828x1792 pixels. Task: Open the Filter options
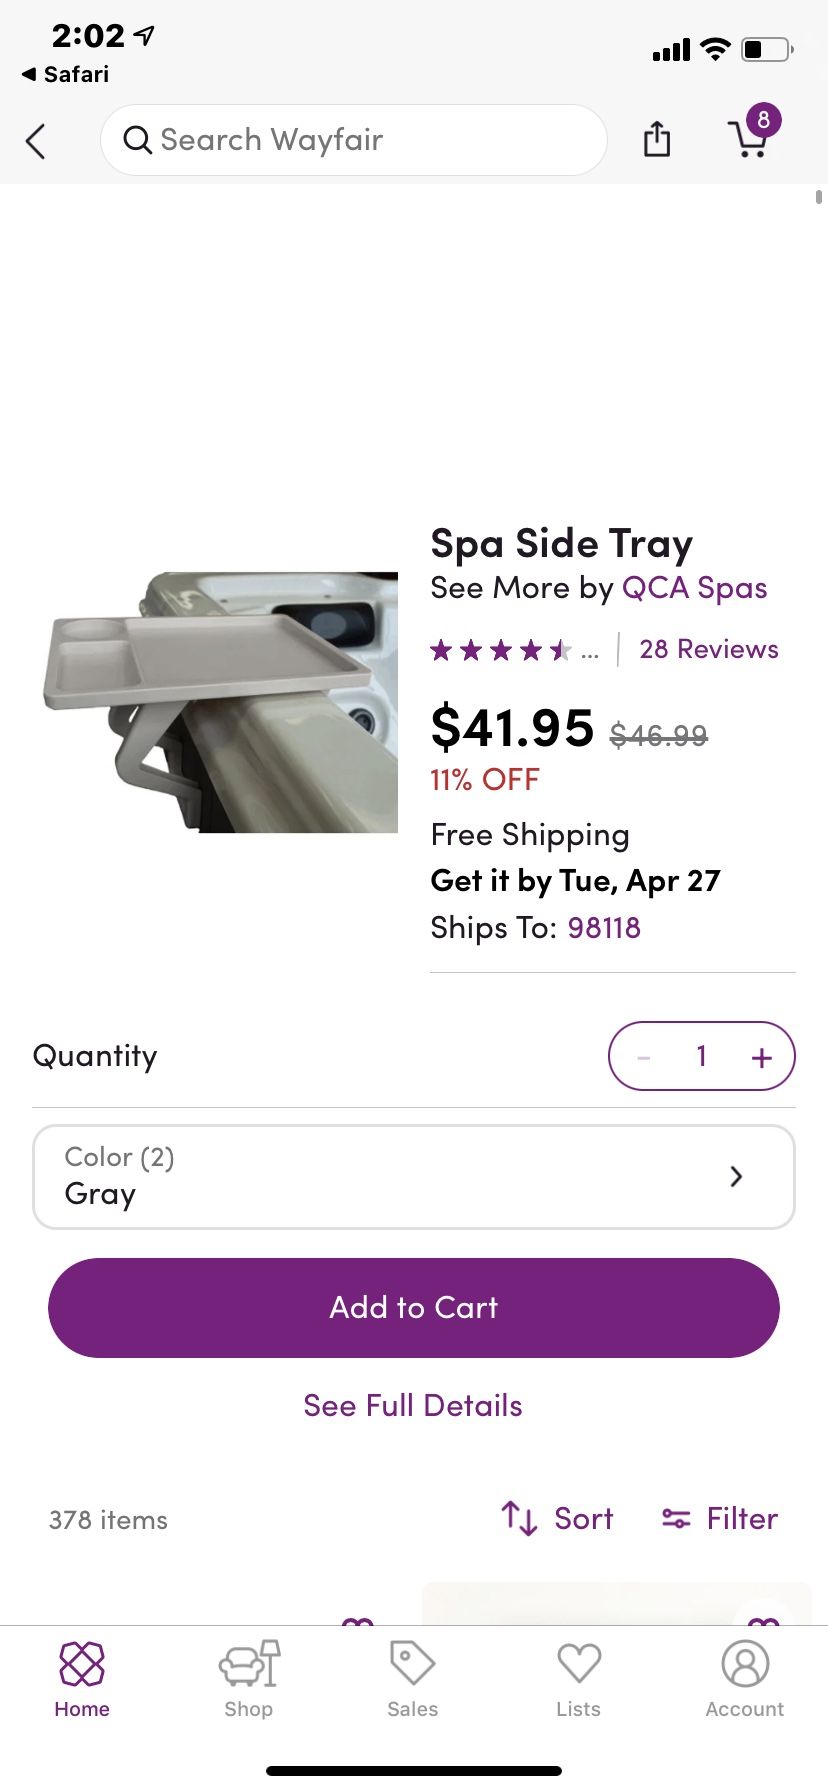[719, 1518]
